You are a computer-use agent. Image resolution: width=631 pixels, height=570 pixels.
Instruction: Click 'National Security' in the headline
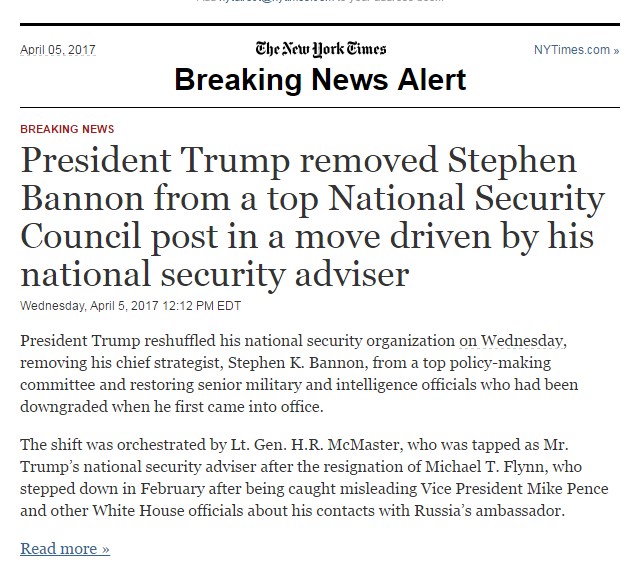467,198
